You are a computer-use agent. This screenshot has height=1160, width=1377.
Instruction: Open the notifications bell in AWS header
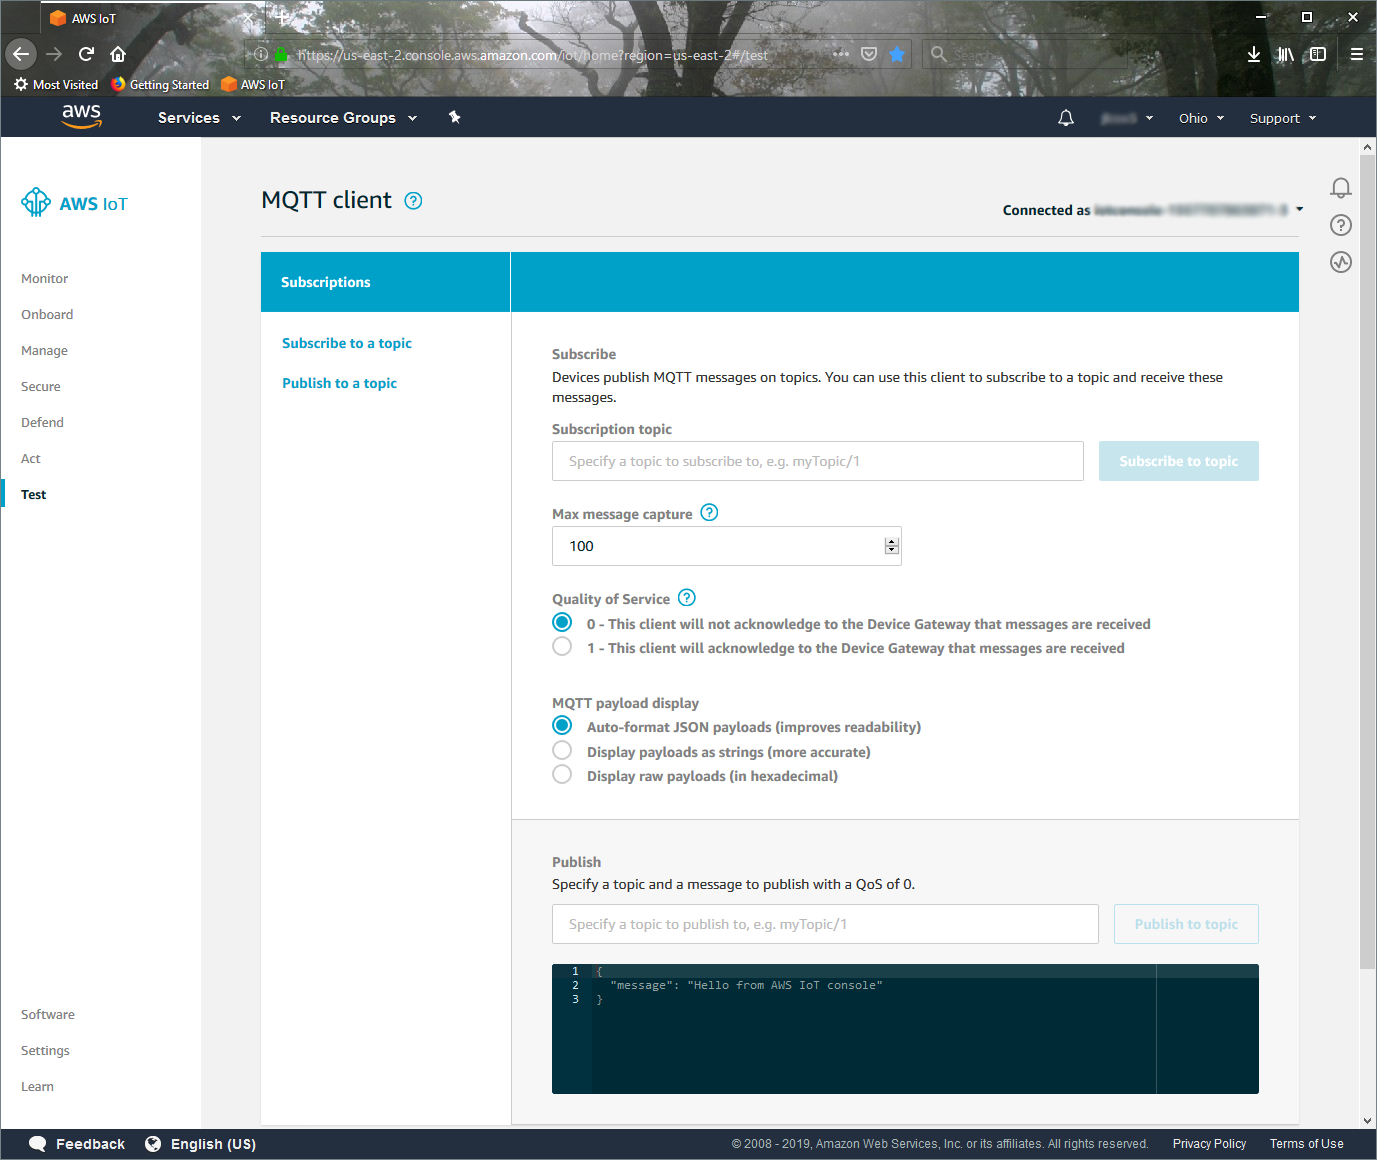1066,118
